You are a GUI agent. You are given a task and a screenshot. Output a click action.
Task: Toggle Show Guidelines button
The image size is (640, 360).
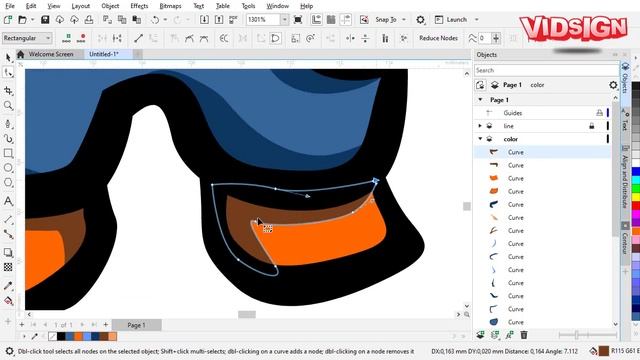tap(346, 20)
